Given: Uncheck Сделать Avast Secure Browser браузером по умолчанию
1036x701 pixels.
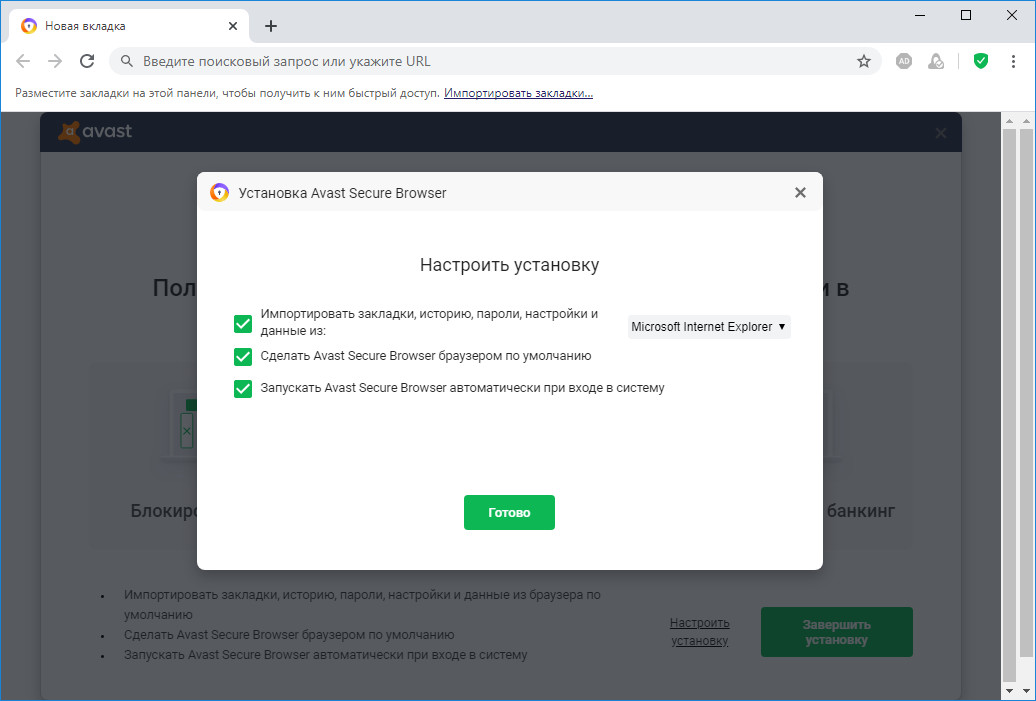Looking at the screenshot, I should [x=243, y=357].
